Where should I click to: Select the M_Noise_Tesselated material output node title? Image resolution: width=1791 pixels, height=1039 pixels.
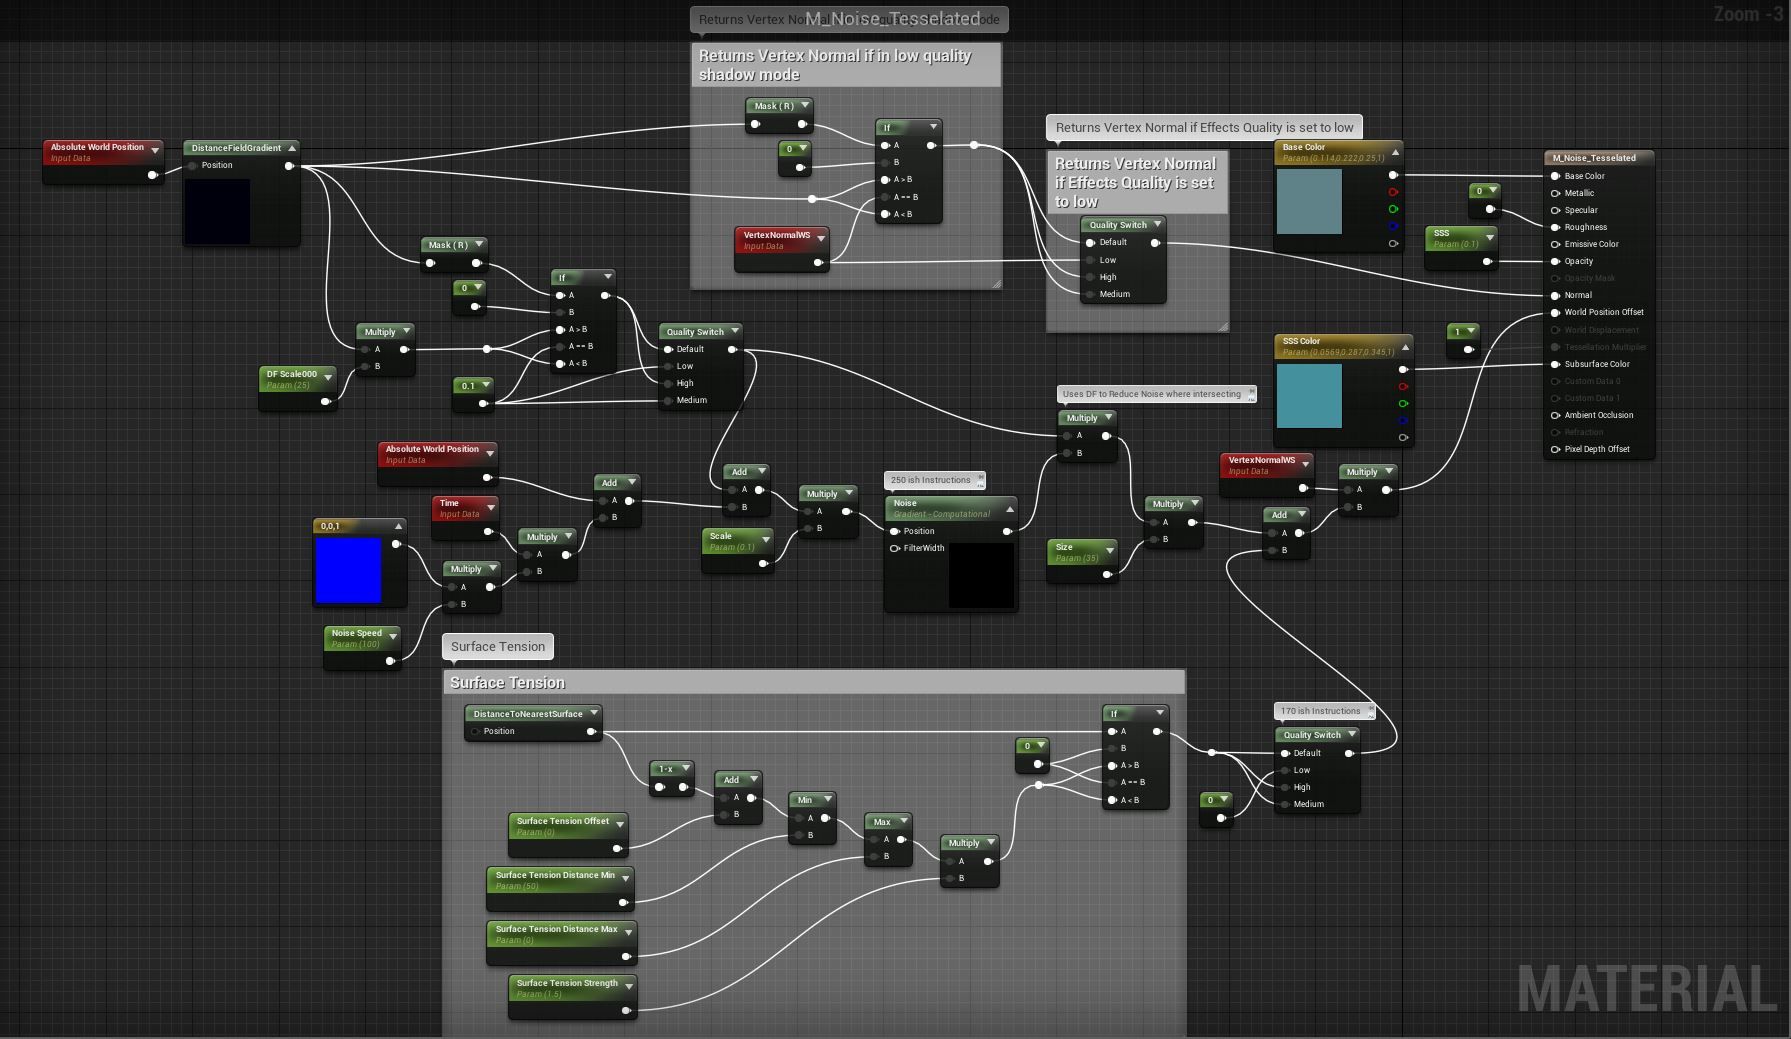1594,158
